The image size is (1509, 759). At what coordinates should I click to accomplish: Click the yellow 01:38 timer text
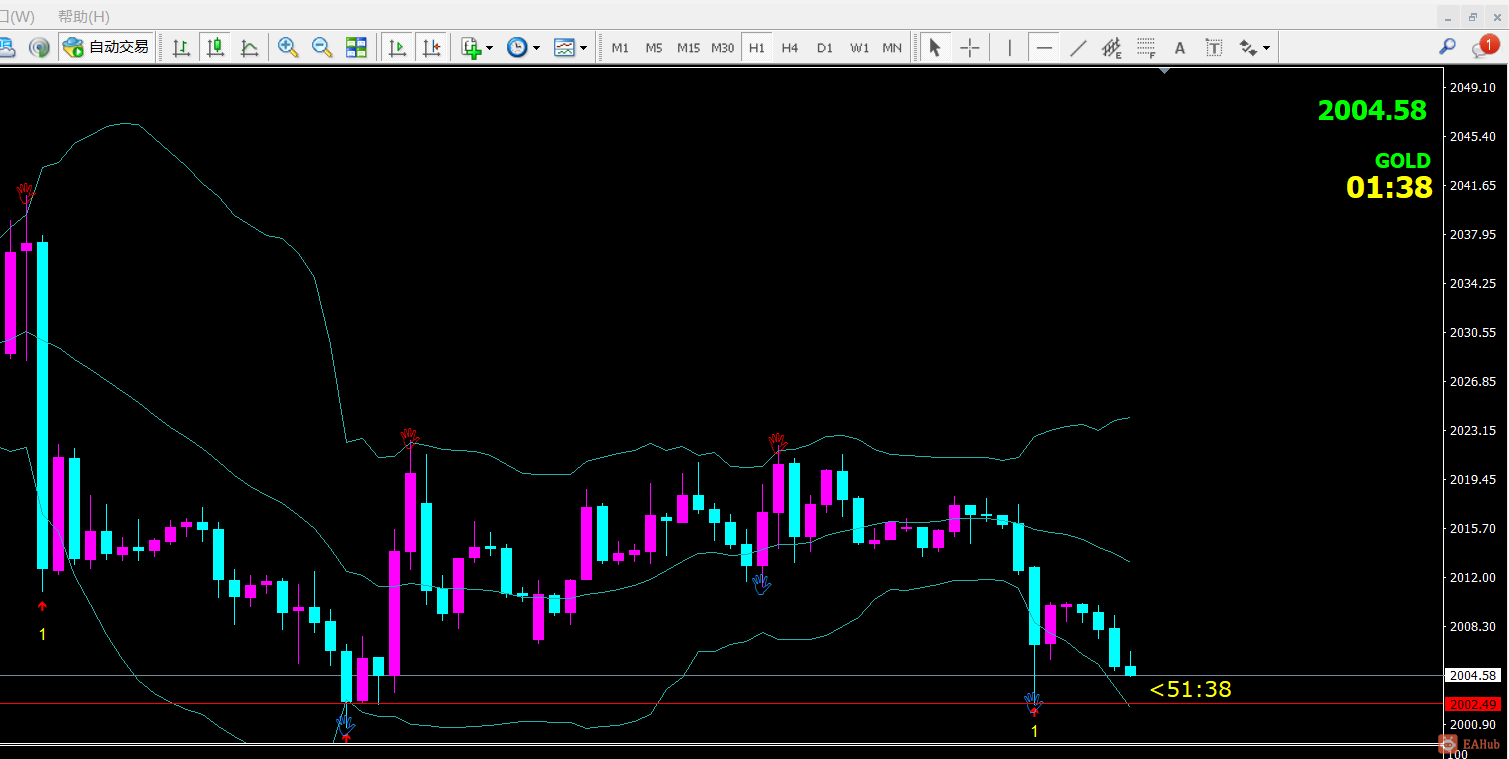coord(1389,187)
